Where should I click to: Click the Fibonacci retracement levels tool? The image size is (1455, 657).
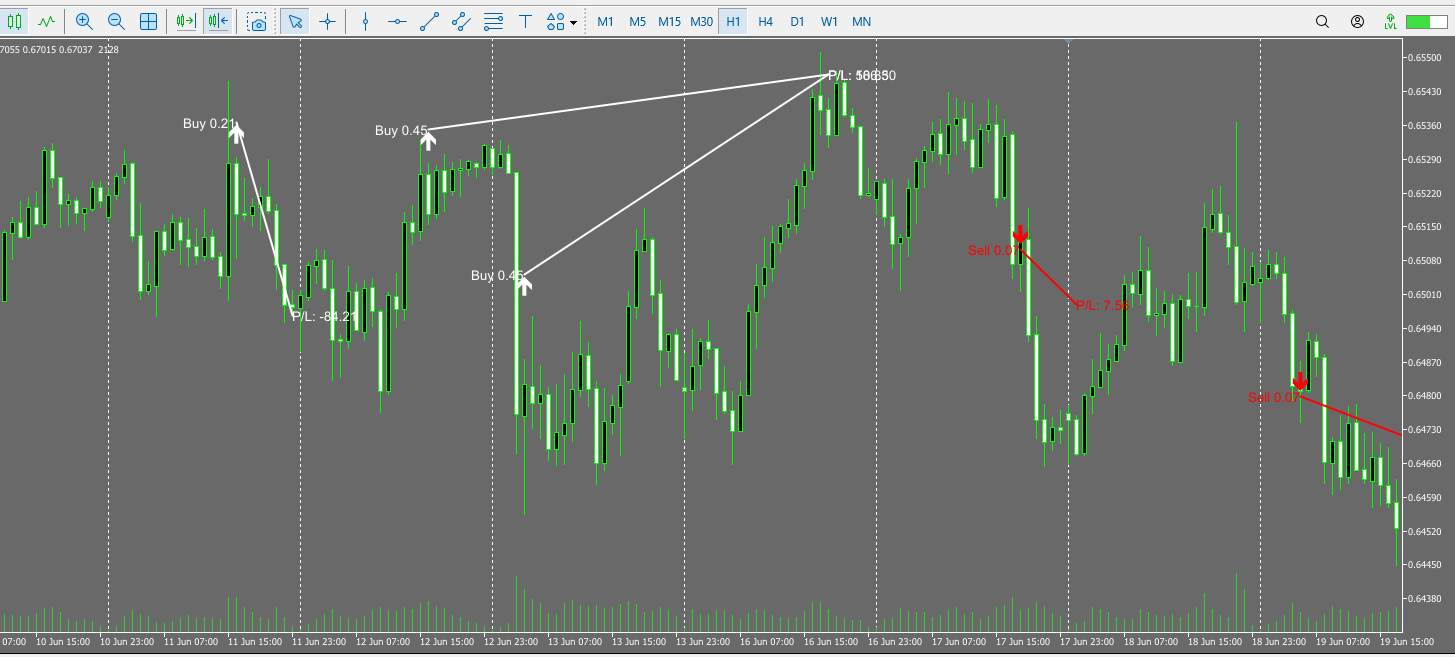click(x=493, y=20)
